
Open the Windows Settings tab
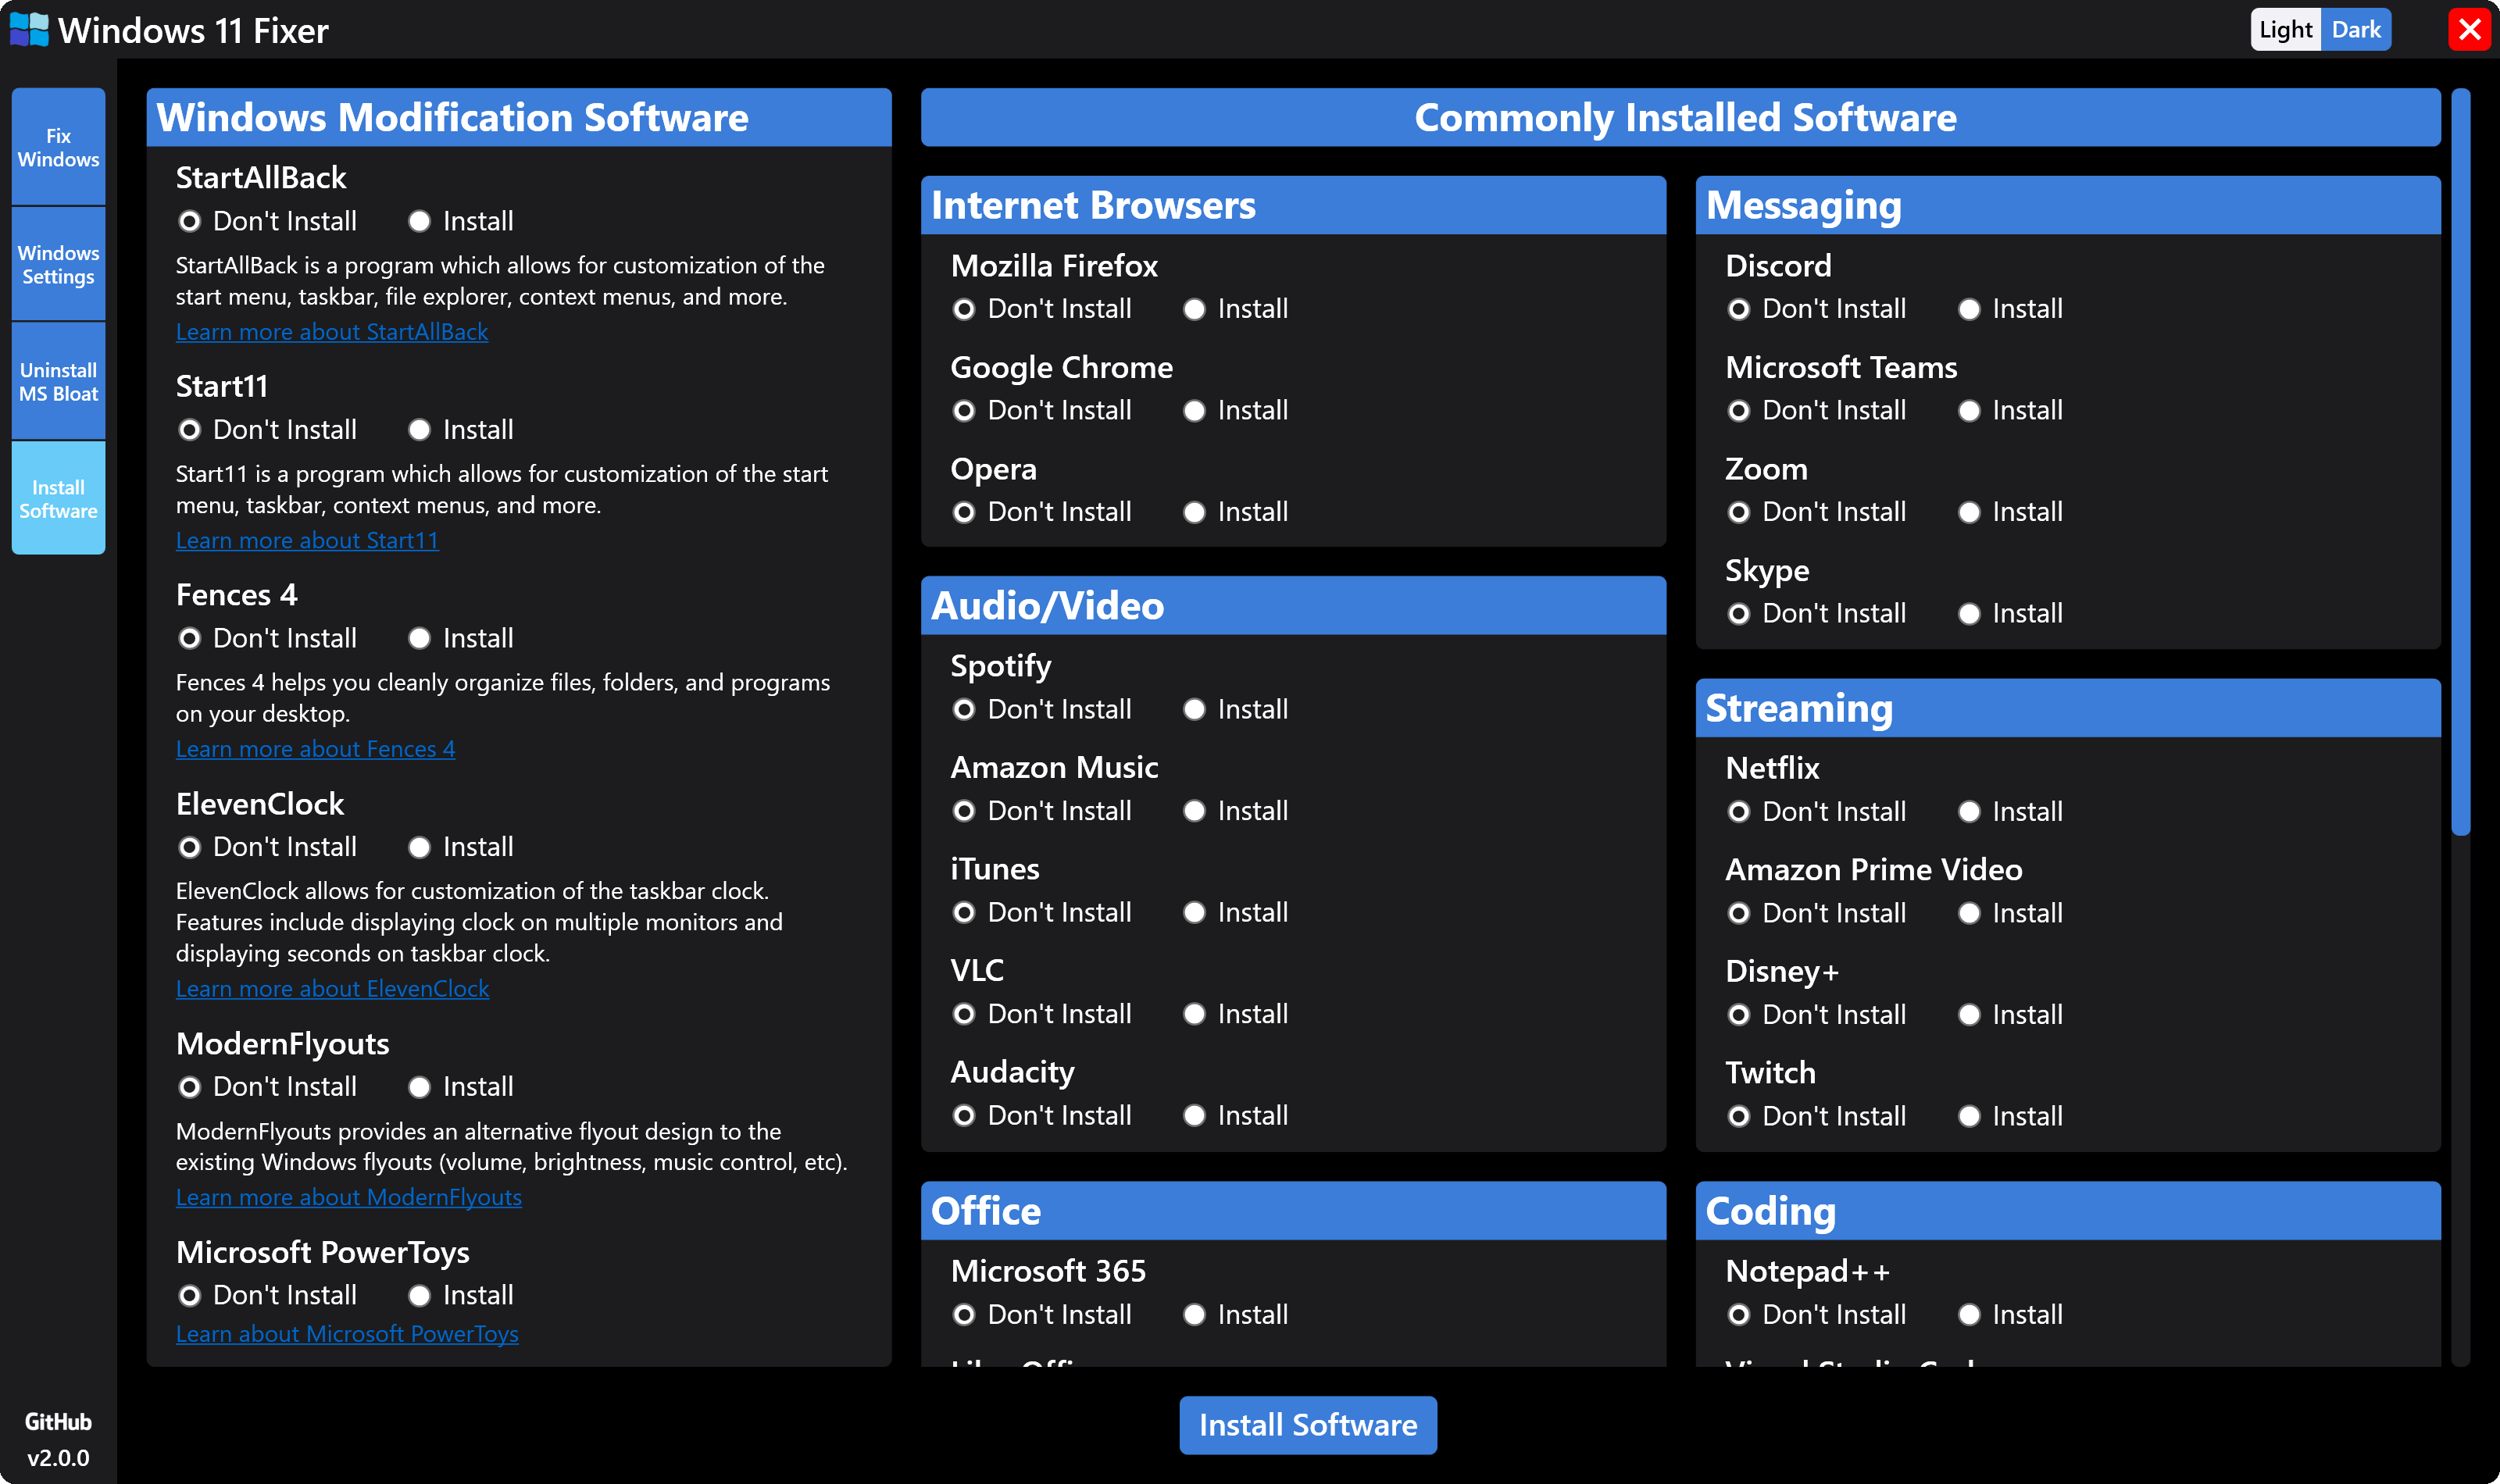click(58, 265)
